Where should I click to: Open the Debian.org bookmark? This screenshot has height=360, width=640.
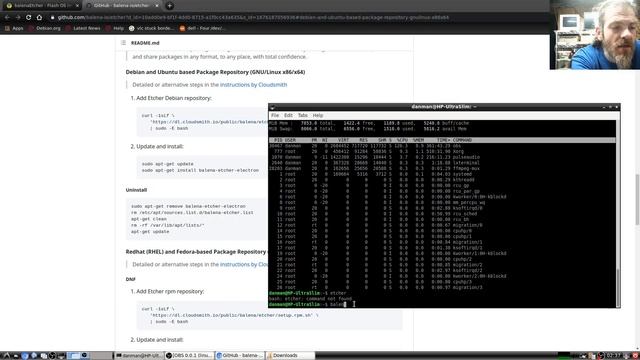(44, 28)
